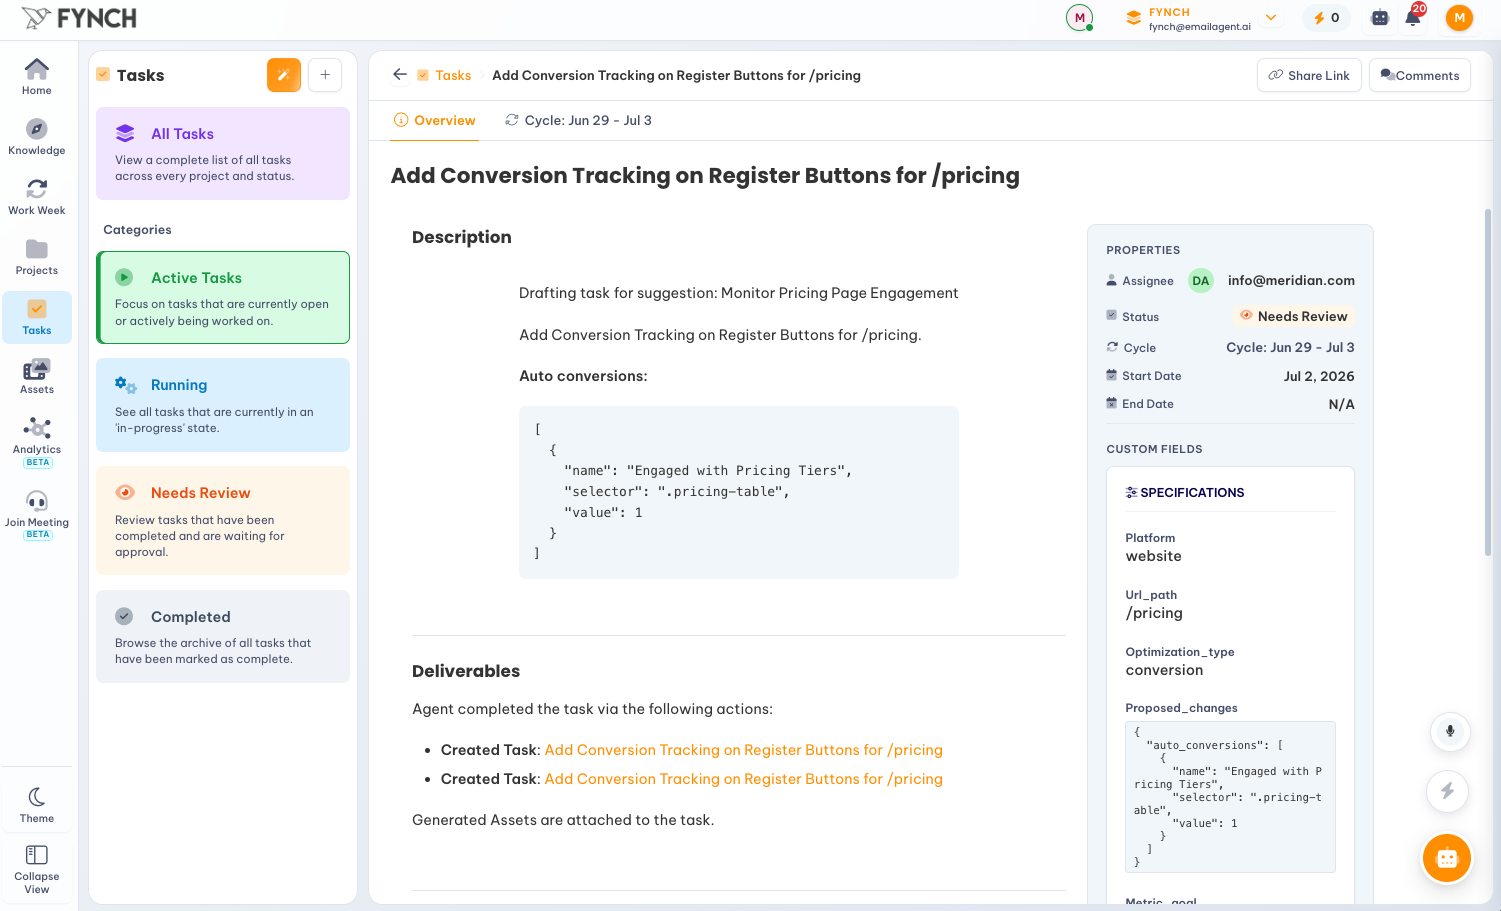This screenshot has width=1501, height=911.
Task: Open second Created Task link
Action: click(x=743, y=779)
